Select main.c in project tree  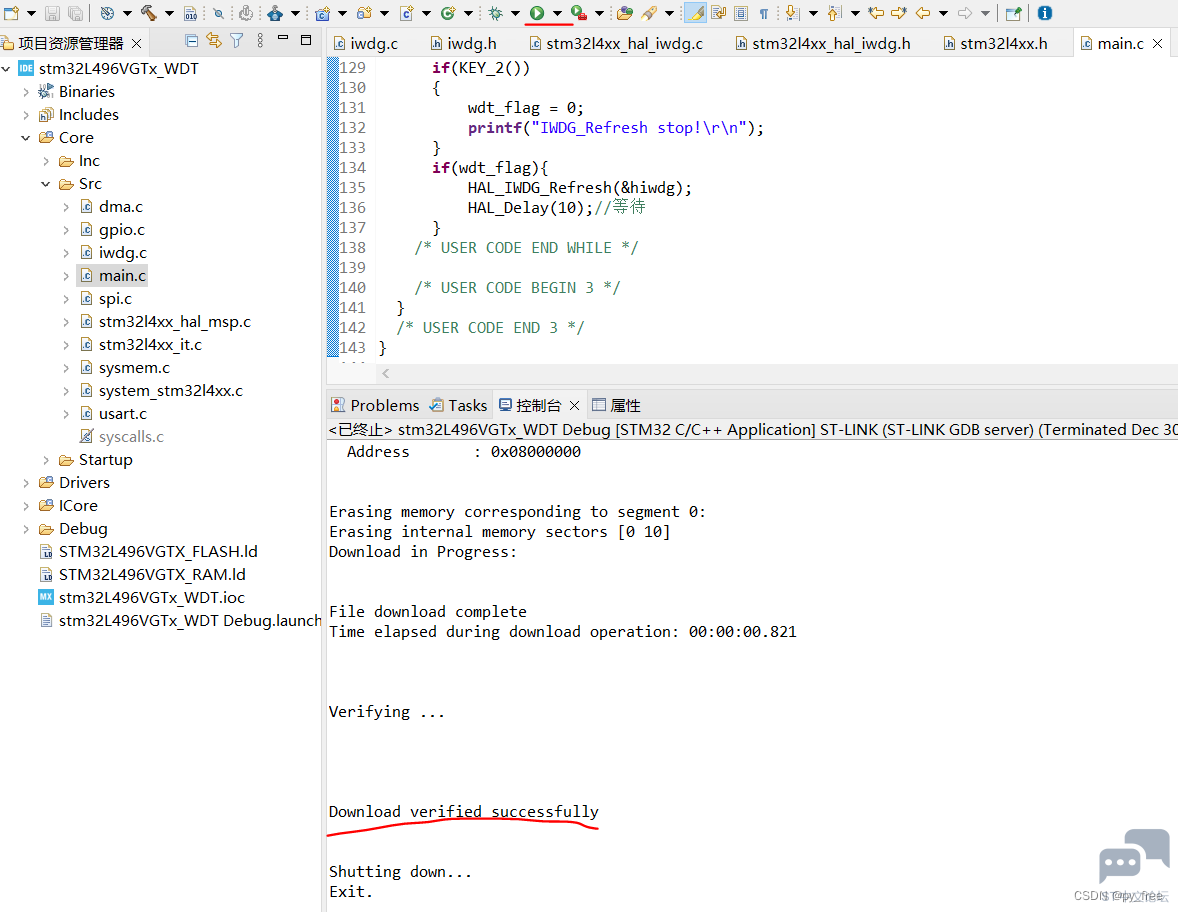click(x=113, y=276)
